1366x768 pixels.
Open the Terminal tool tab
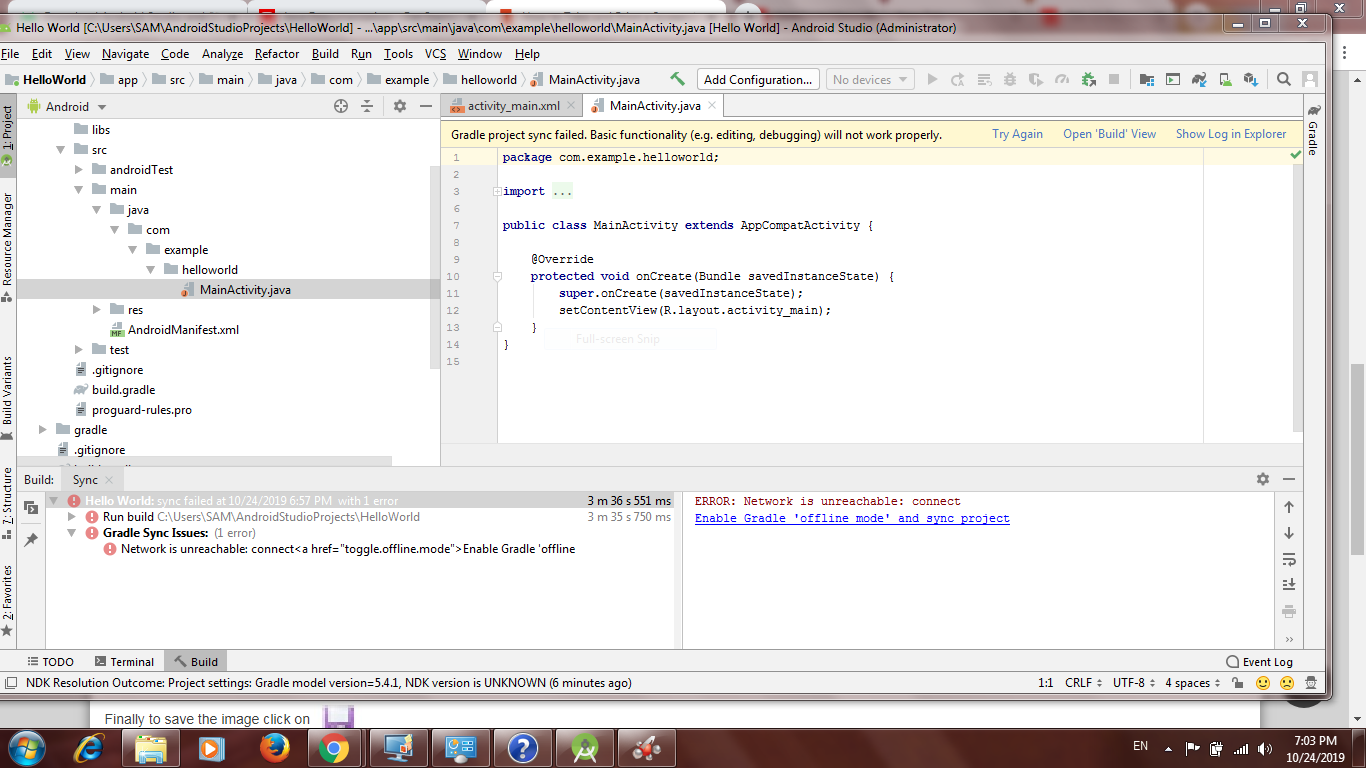pos(124,661)
